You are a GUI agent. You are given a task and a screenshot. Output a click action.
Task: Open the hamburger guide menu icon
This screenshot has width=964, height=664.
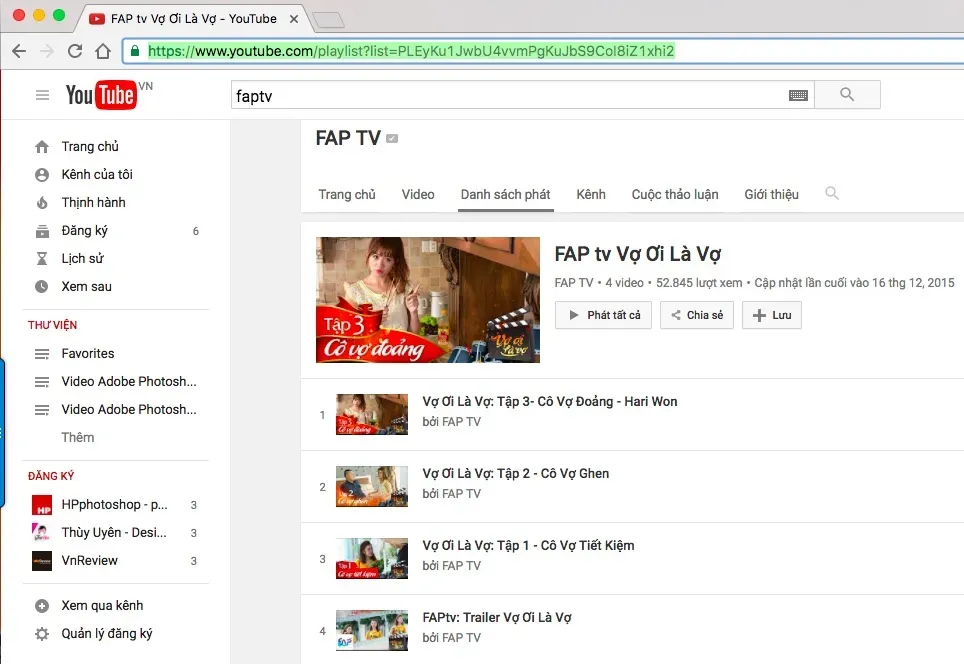(x=42, y=95)
